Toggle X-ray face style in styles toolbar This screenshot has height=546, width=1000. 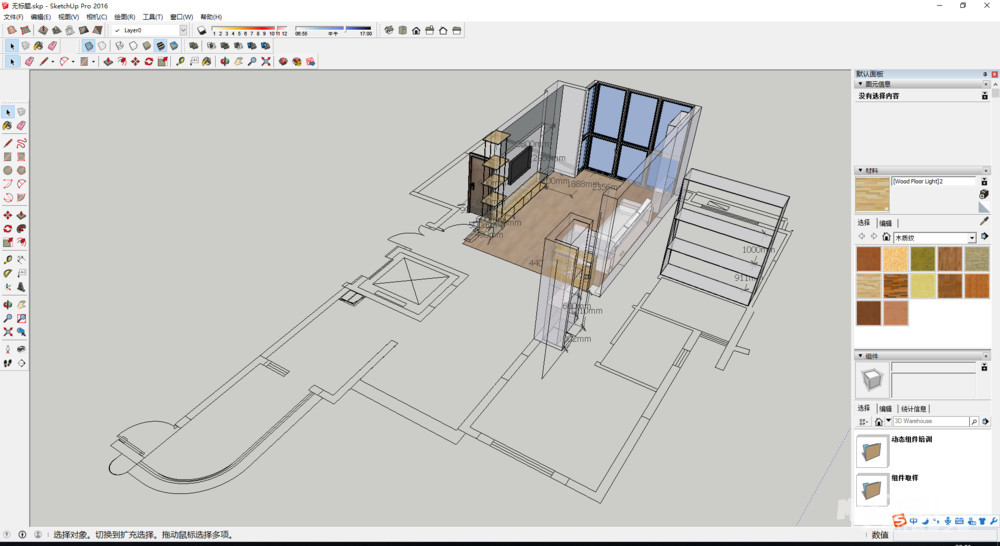tap(89, 46)
